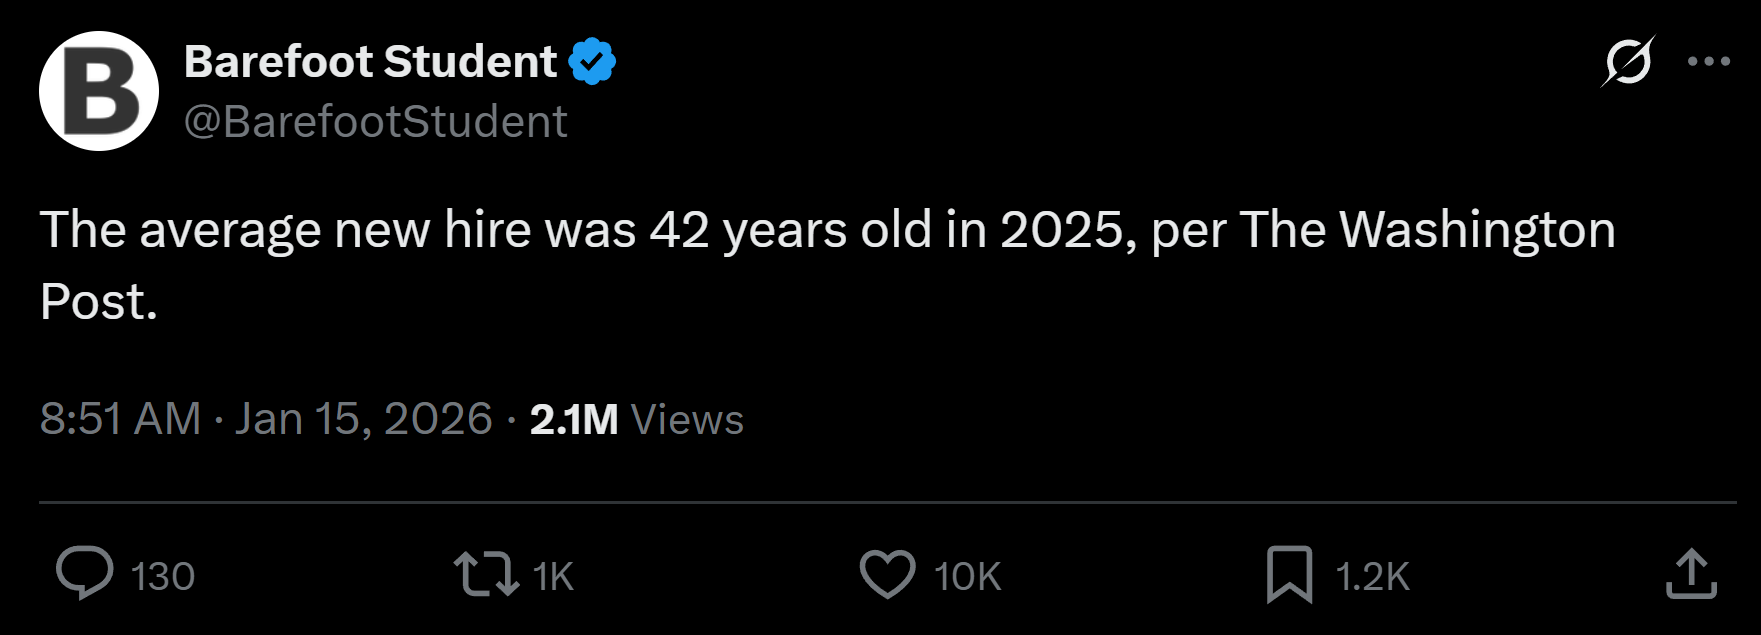This screenshot has width=1761, height=635.
Task: Open the Grok slashed-circle icon
Action: [x=1628, y=62]
